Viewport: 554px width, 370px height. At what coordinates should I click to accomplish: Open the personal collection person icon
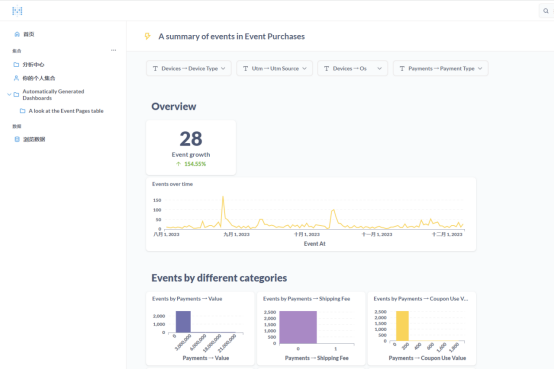pos(16,78)
